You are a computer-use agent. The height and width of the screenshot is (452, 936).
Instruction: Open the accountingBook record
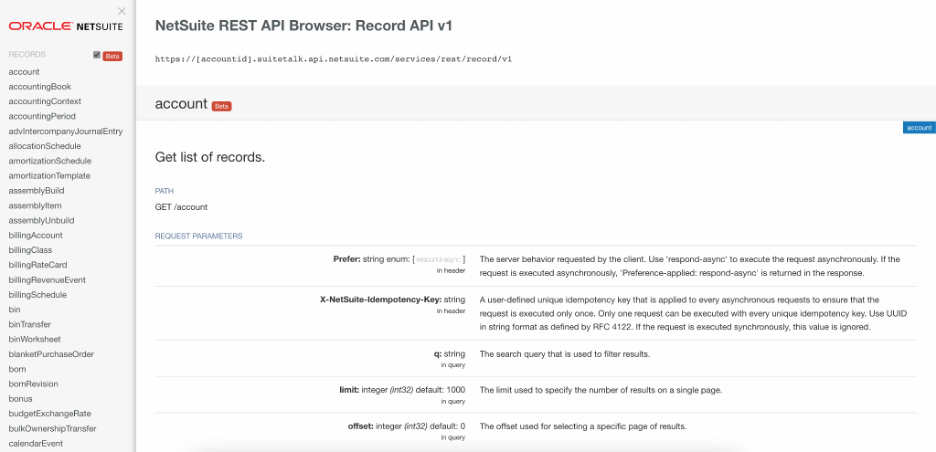coord(39,87)
